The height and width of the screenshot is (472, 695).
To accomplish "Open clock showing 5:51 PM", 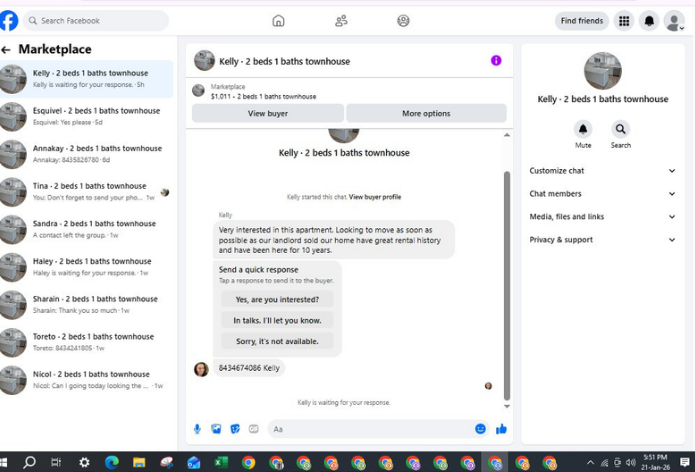I will (655, 462).
